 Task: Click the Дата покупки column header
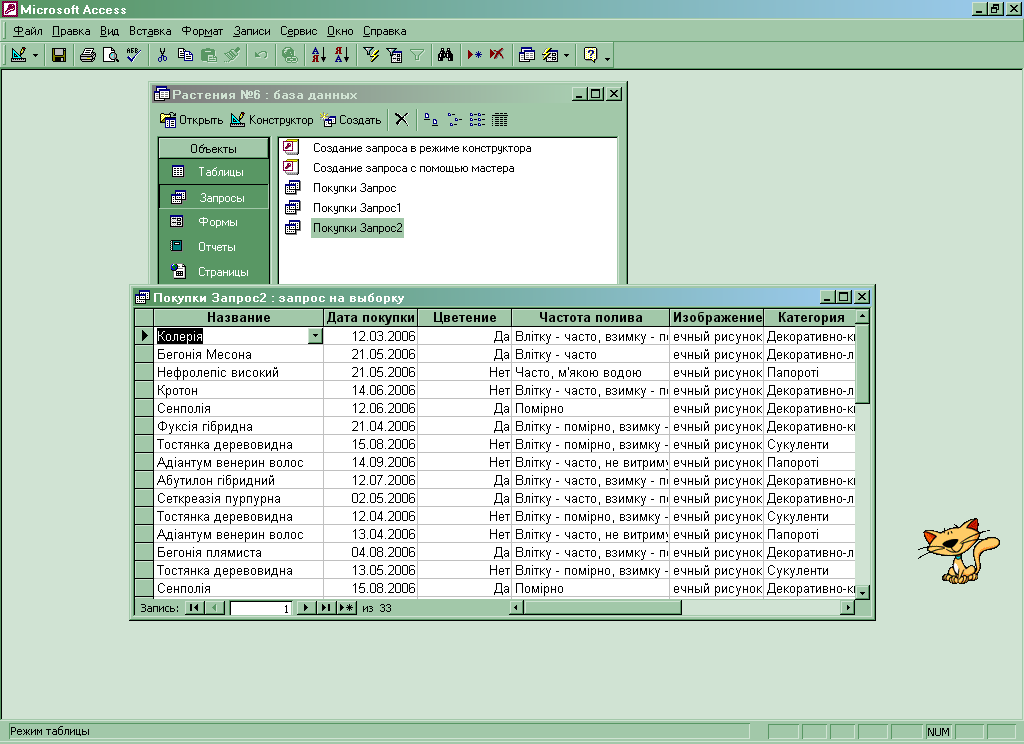(370, 317)
